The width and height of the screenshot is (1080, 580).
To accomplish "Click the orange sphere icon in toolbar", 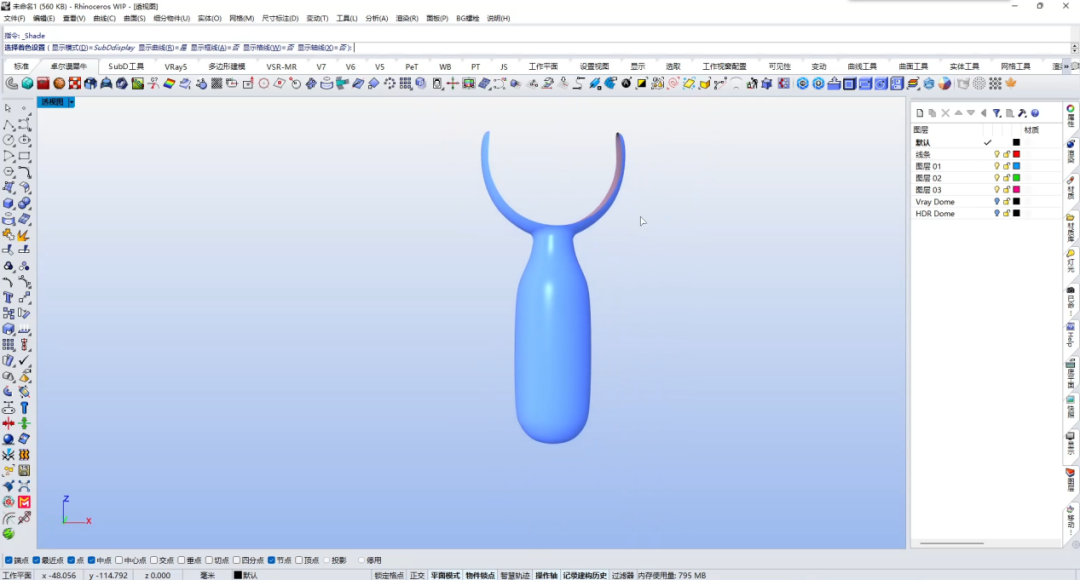I will click(x=59, y=83).
